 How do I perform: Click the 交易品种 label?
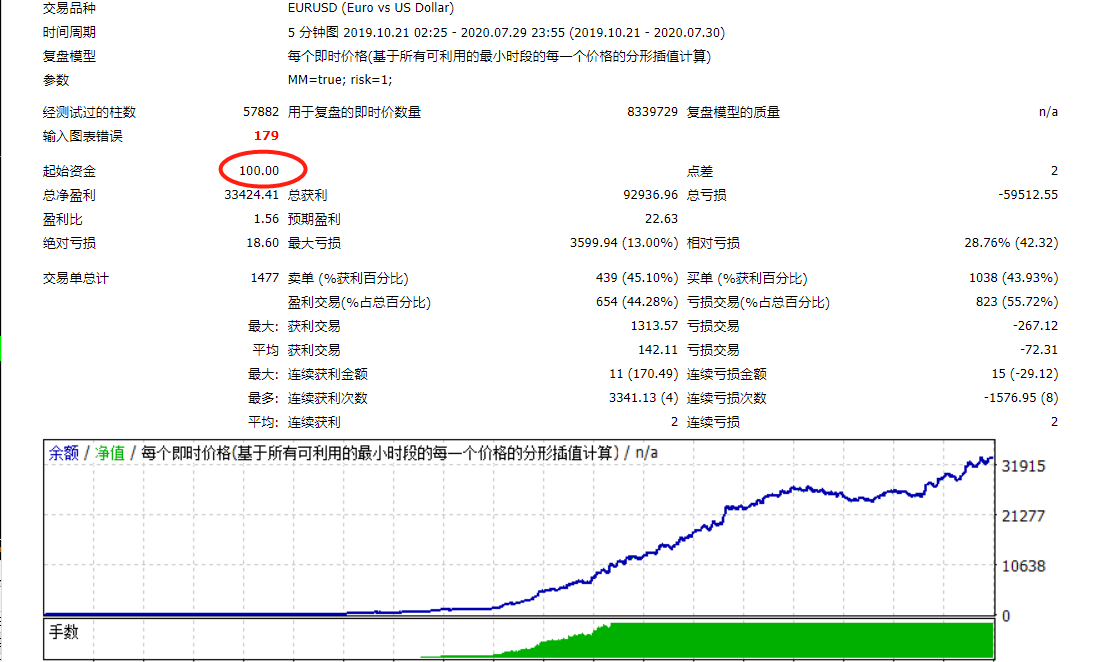[69, 8]
